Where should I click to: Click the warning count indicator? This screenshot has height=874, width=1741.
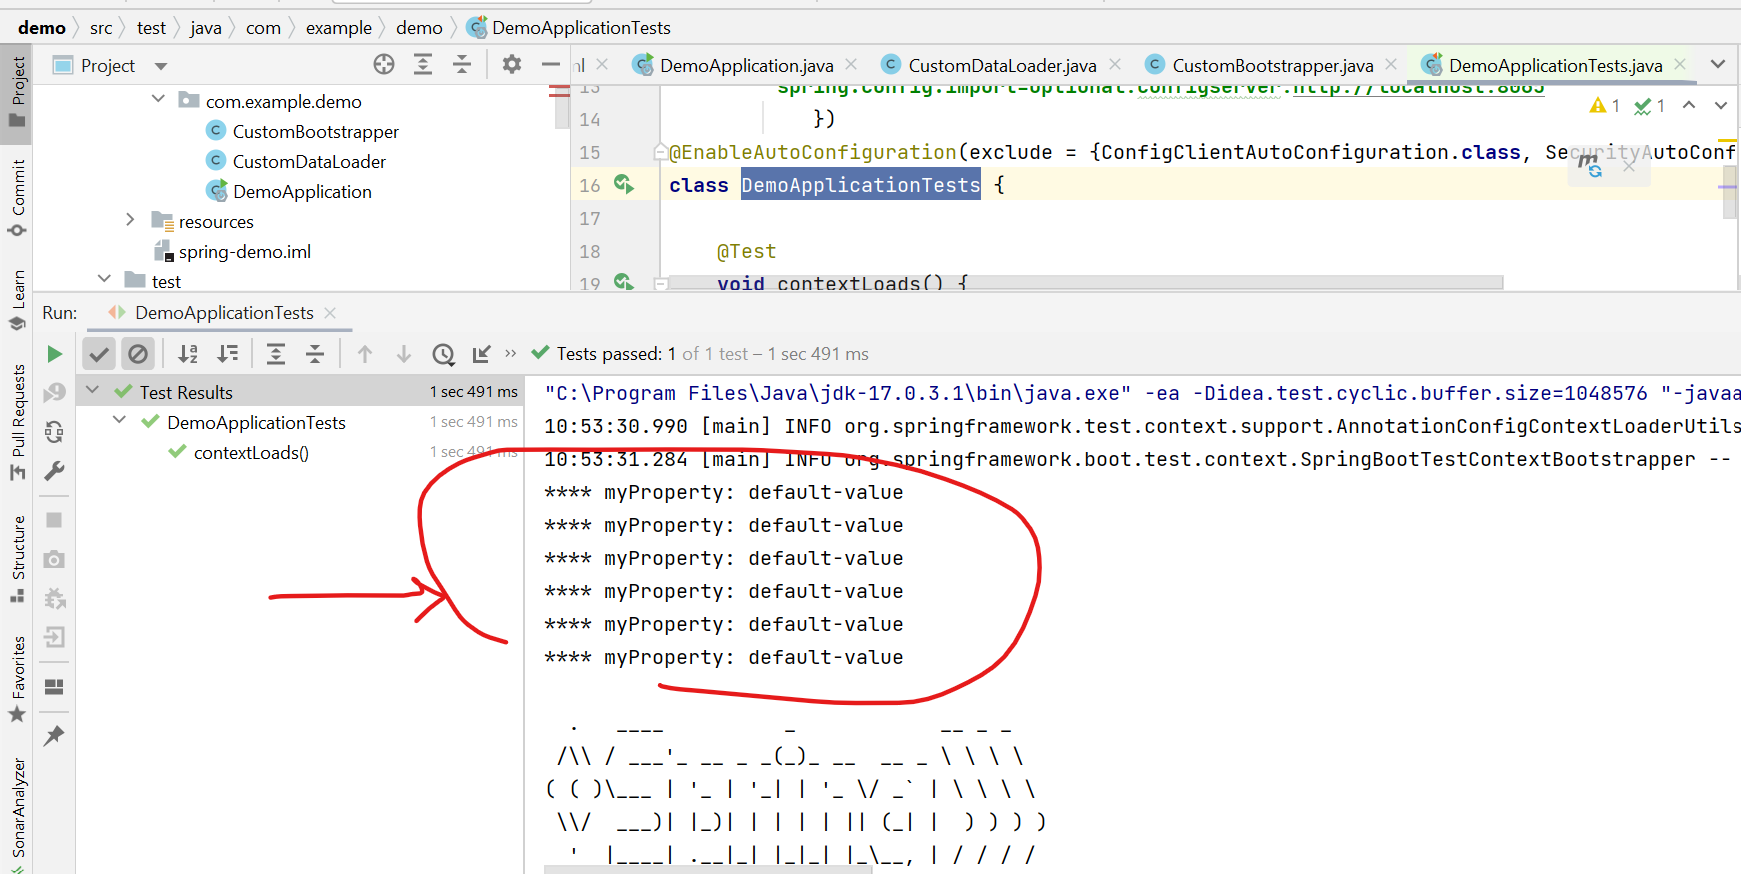tap(1604, 105)
